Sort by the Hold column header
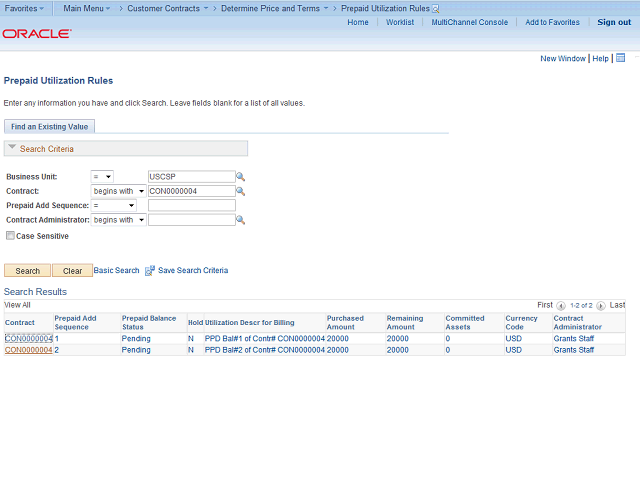The width and height of the screenshot is (640, 480). 196,322
